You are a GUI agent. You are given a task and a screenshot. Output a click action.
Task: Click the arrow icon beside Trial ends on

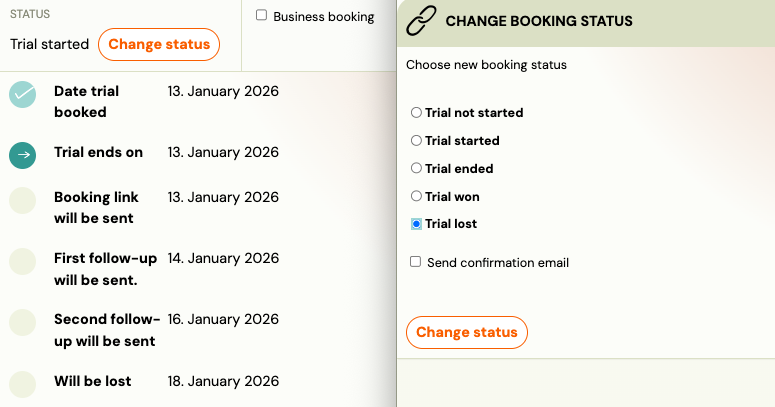[23, 154]
